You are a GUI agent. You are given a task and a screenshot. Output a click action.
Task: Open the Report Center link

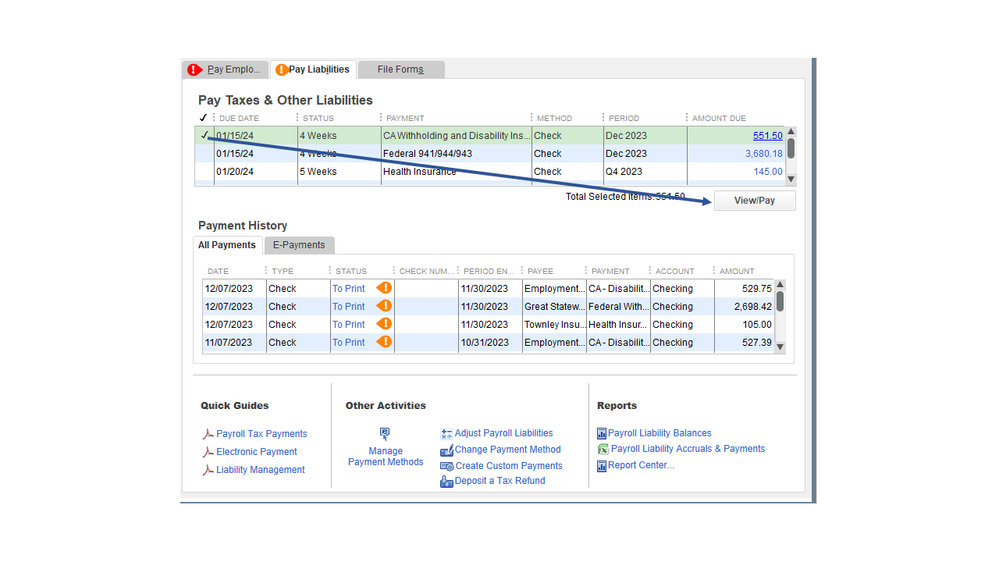640,466
